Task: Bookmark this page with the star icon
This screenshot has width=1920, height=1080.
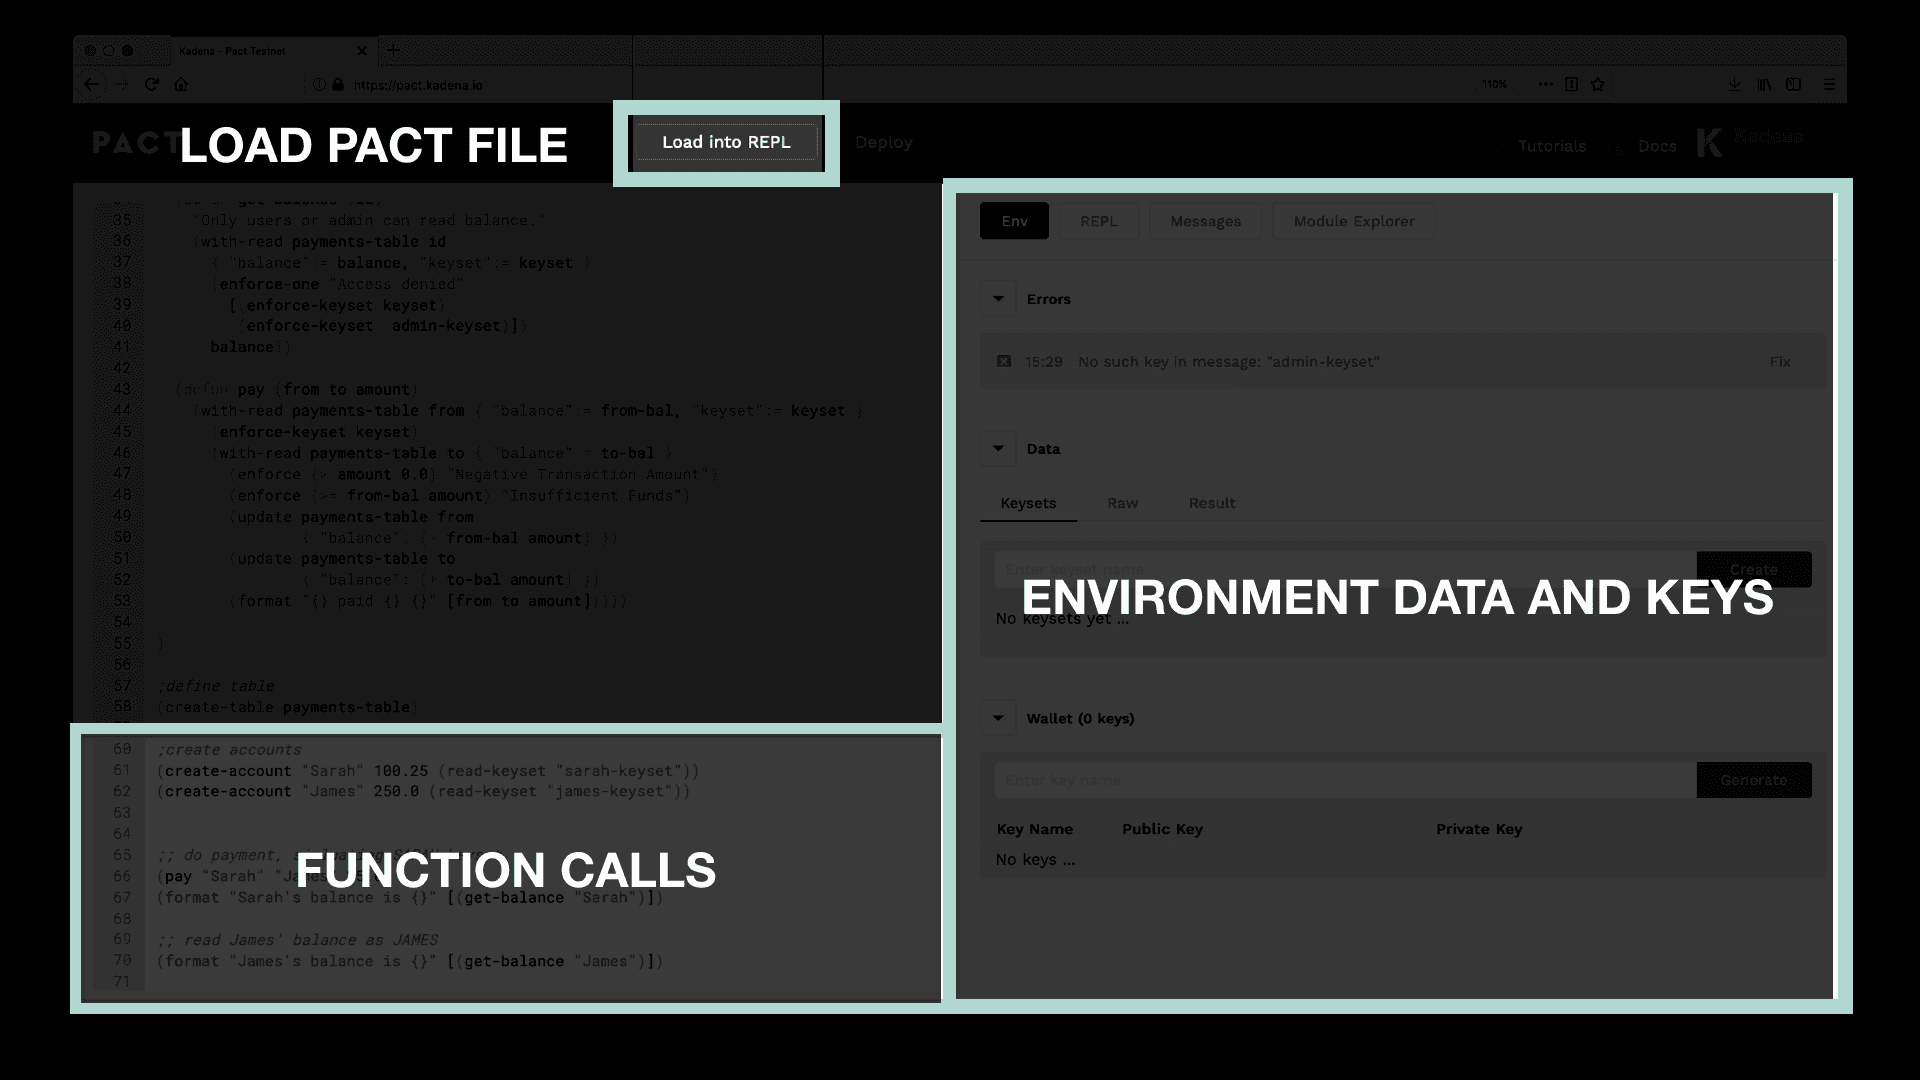Action: (1598, 85)
